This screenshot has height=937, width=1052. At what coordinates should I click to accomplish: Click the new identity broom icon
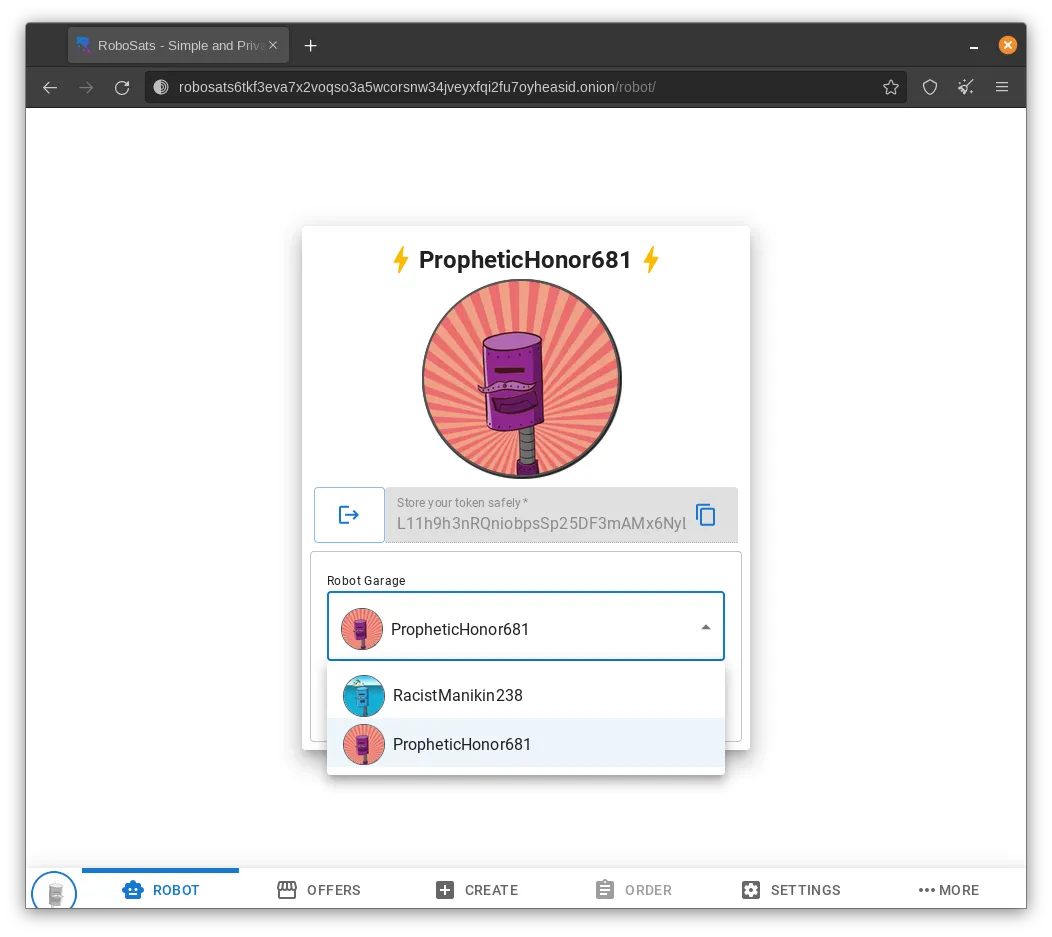click(x=965, y=87)
